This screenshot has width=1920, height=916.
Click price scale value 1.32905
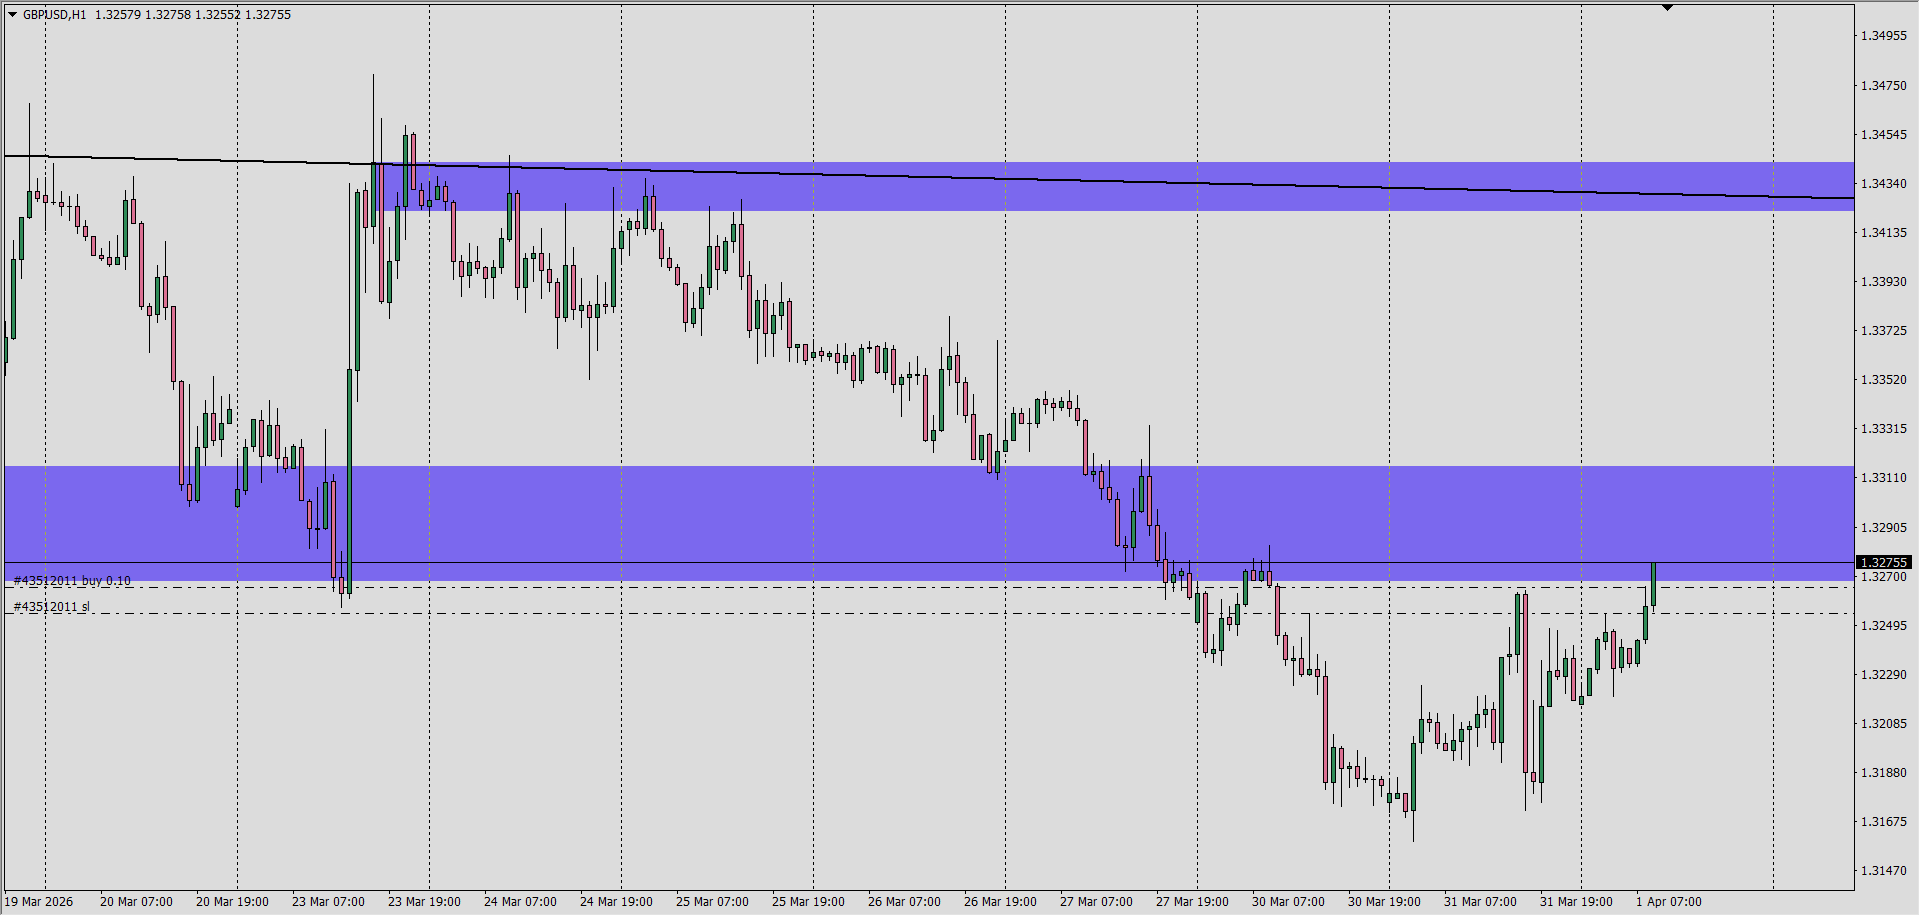tap(1883, 528)
